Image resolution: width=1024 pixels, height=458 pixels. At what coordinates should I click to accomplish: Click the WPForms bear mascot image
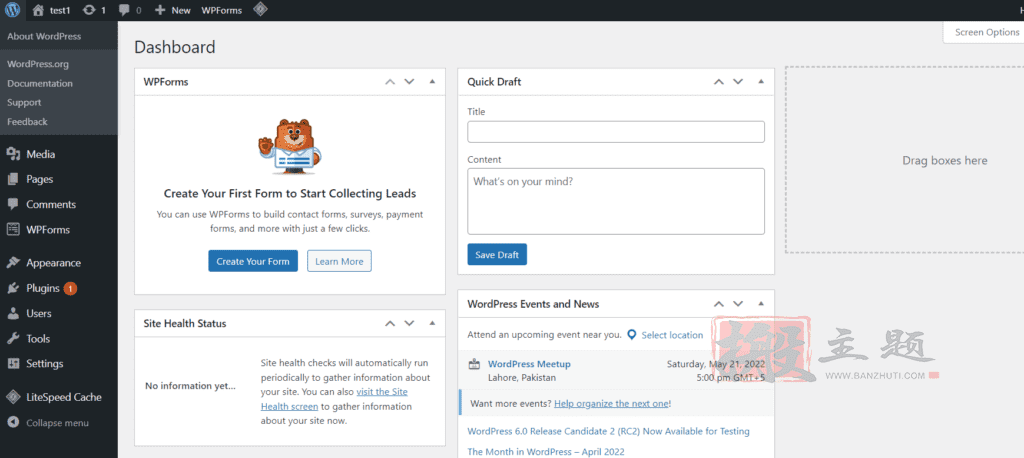point(290,146)
